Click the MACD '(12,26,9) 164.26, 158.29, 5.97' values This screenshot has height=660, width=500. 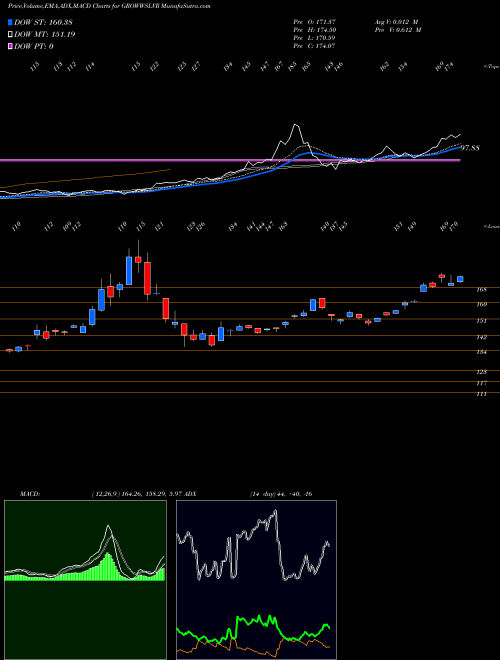pyautogui.click(x=136, y=494)
